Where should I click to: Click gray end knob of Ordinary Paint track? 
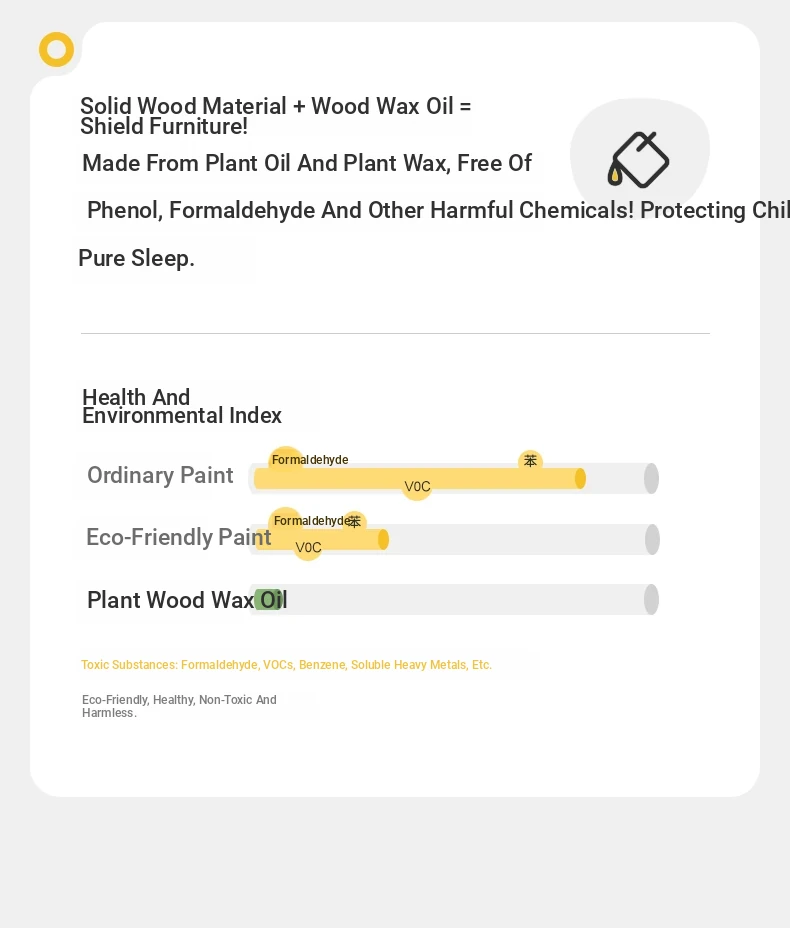tap(652, 478)
